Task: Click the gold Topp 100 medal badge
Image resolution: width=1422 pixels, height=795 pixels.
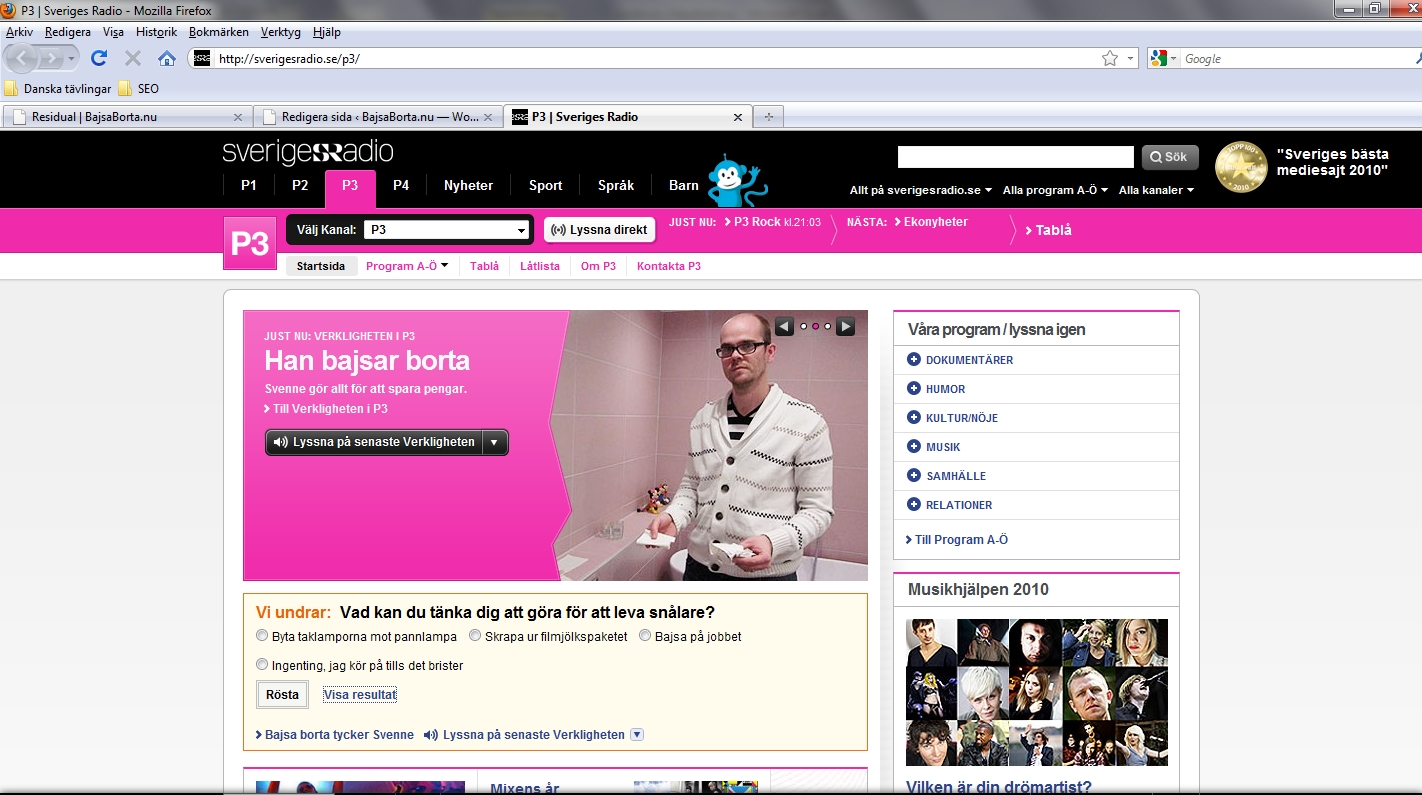Action: pyautogui.click(x=1241, y=167)
